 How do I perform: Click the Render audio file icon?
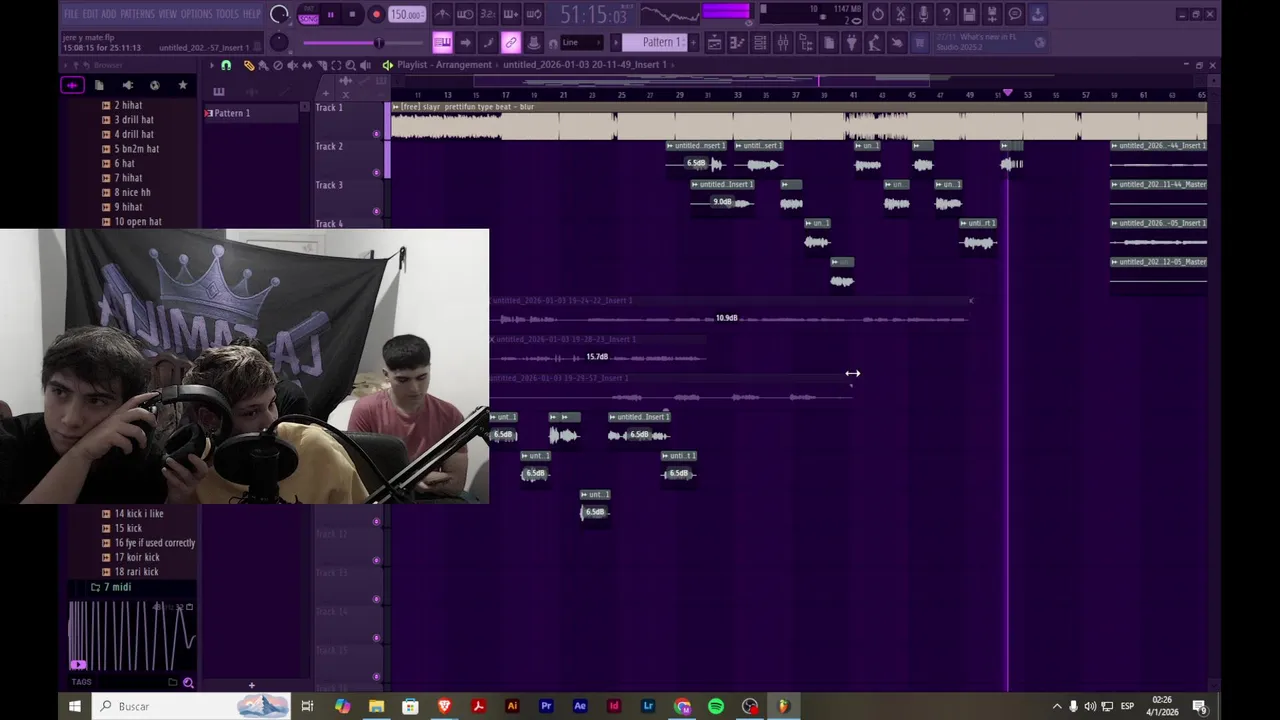click(x=992, y=14)
